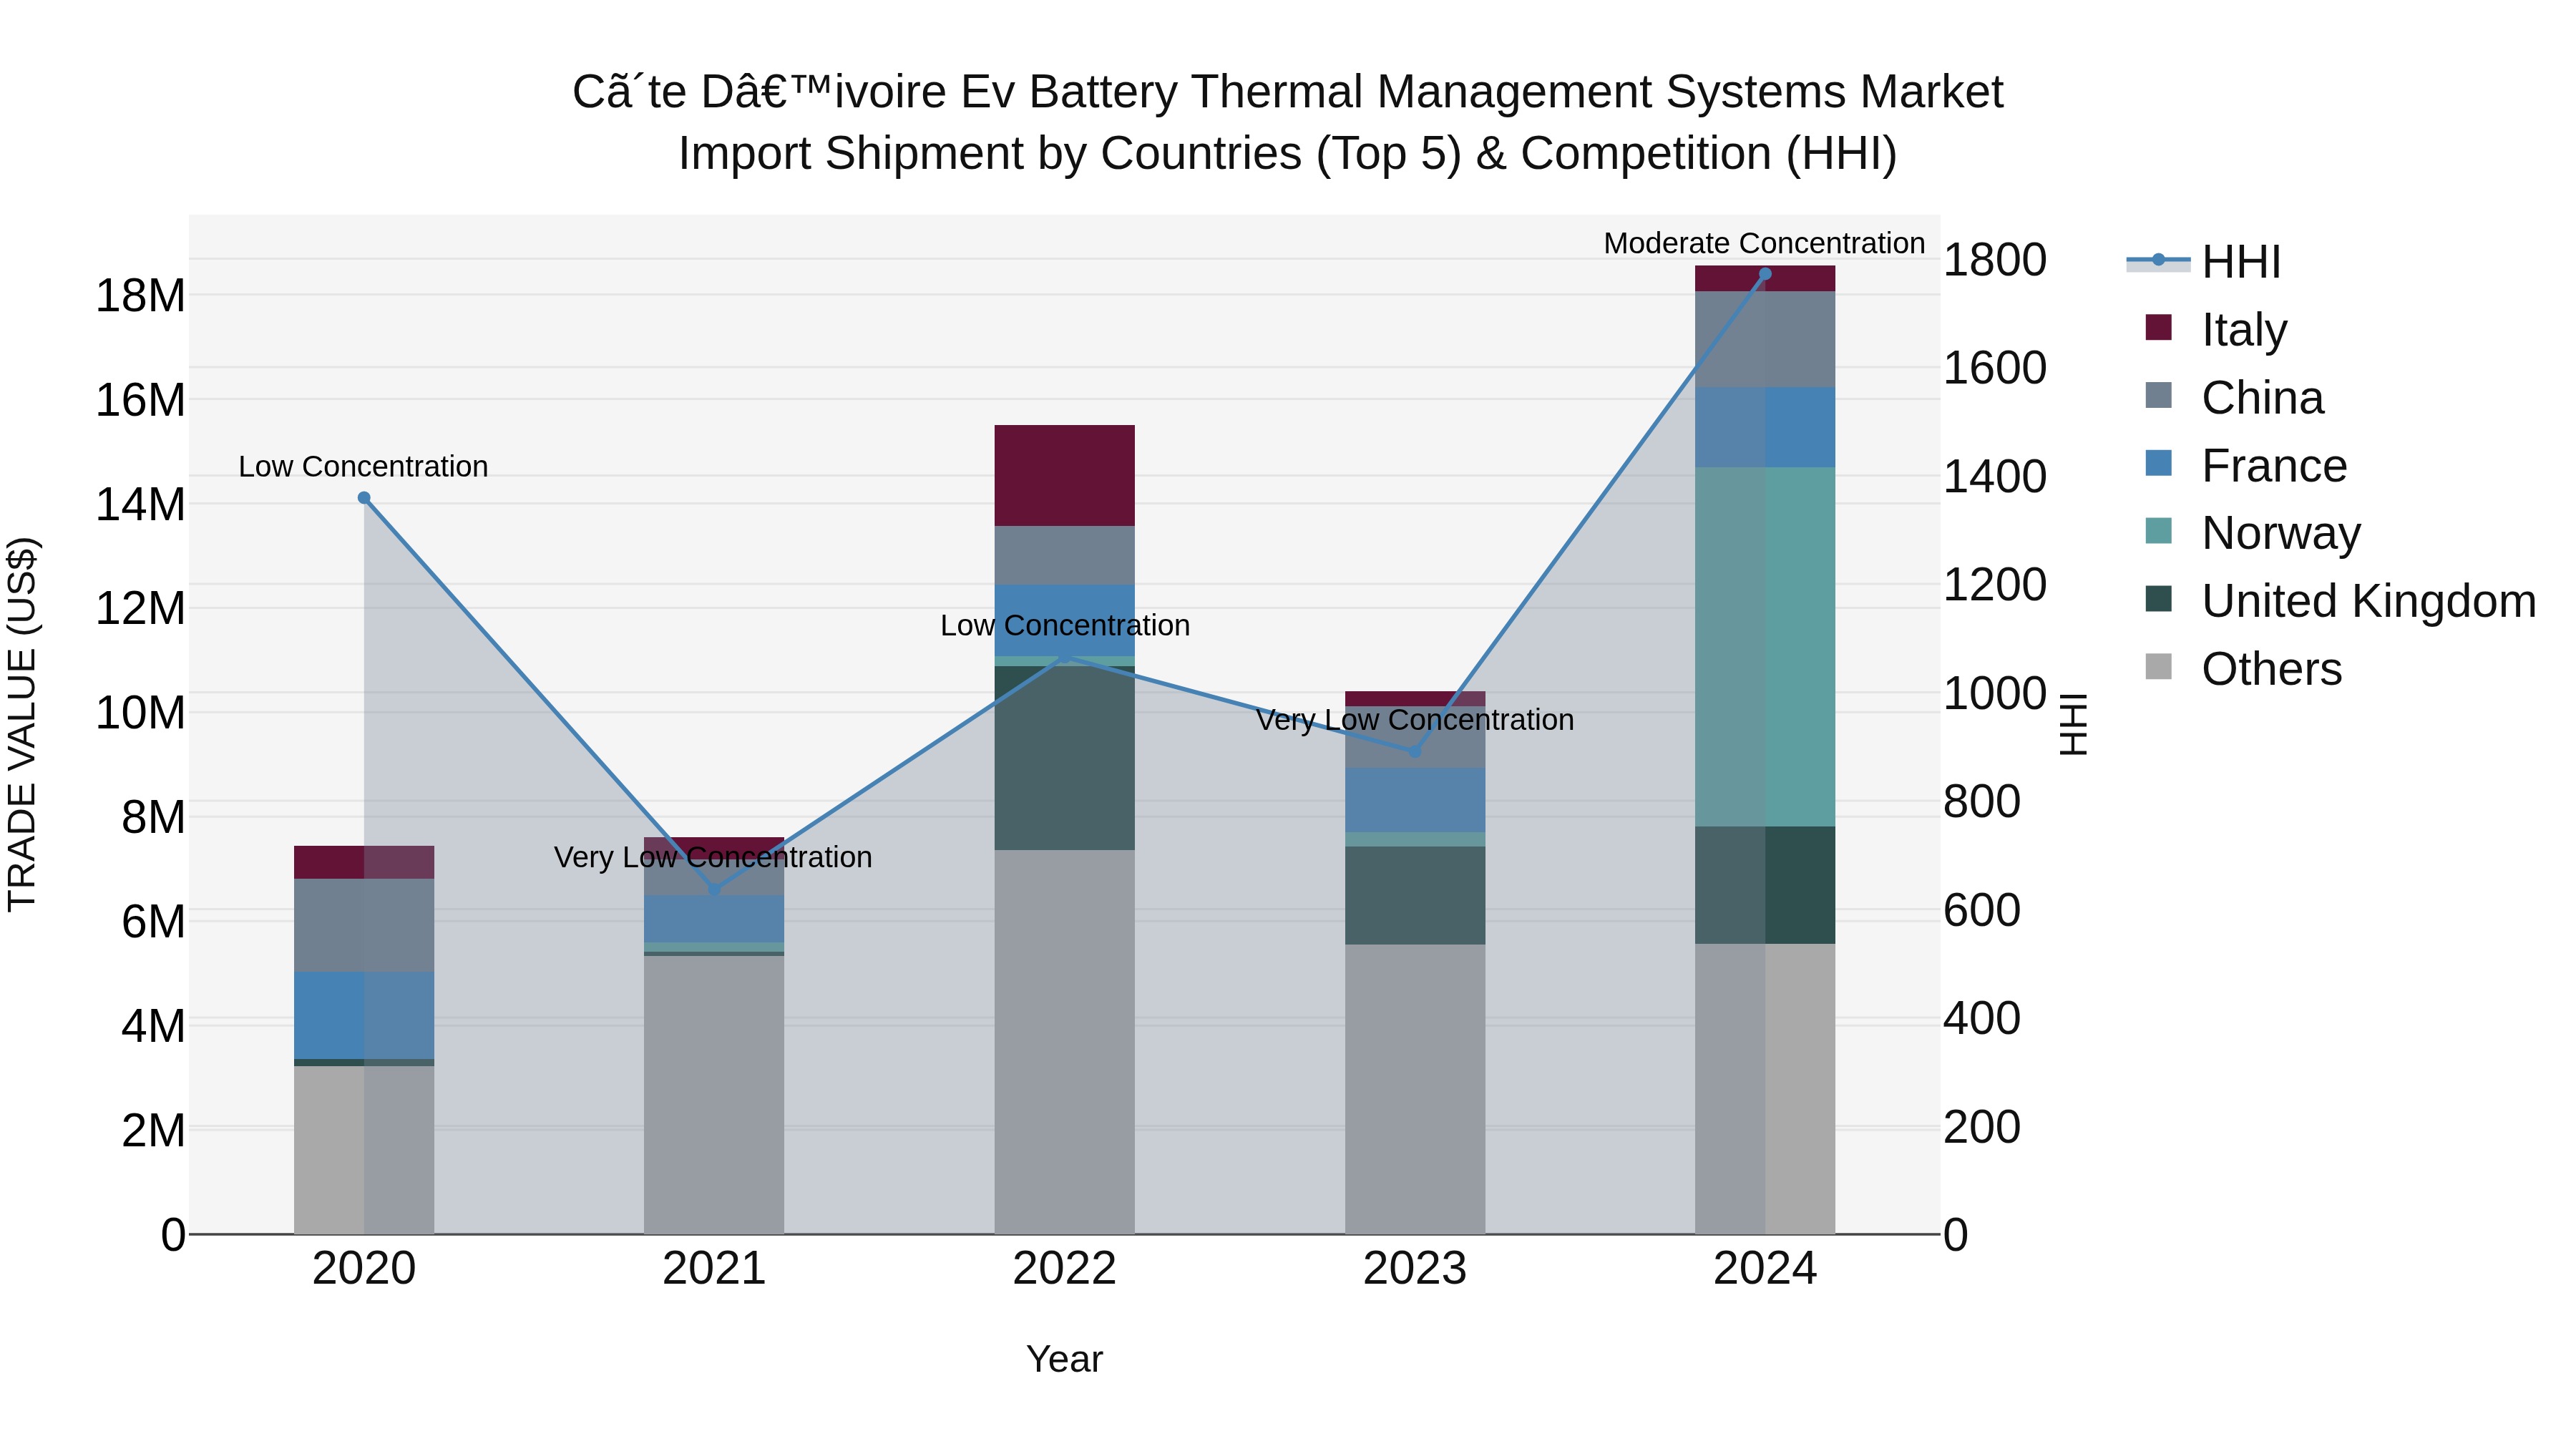Click the Italy segment of the 2022 bar
This screenshot has height=1449, width=2576.
pos(1065,475)
